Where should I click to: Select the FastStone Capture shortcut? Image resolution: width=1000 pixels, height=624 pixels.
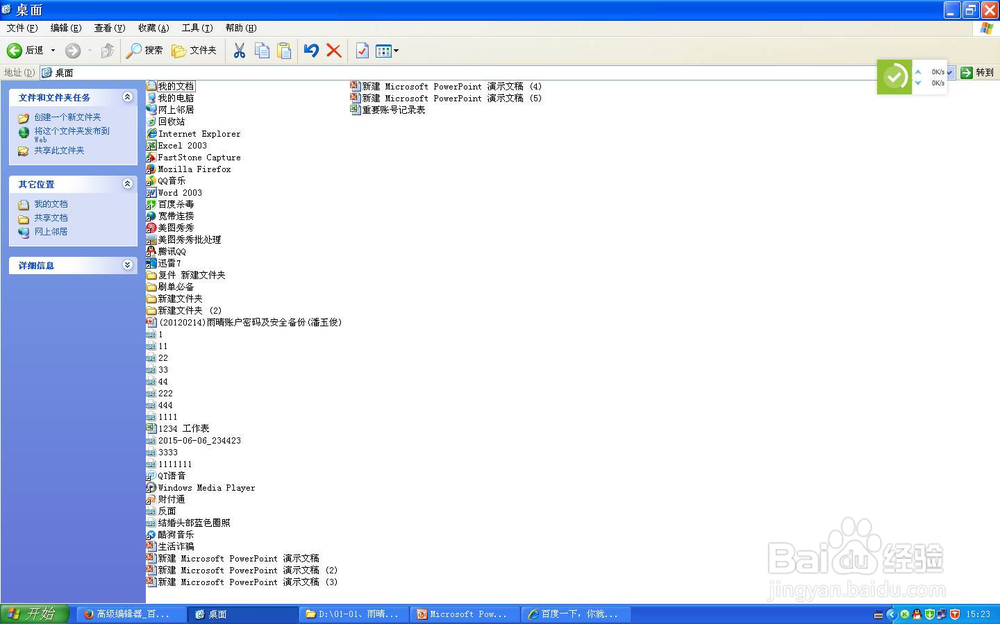(194, 158)
